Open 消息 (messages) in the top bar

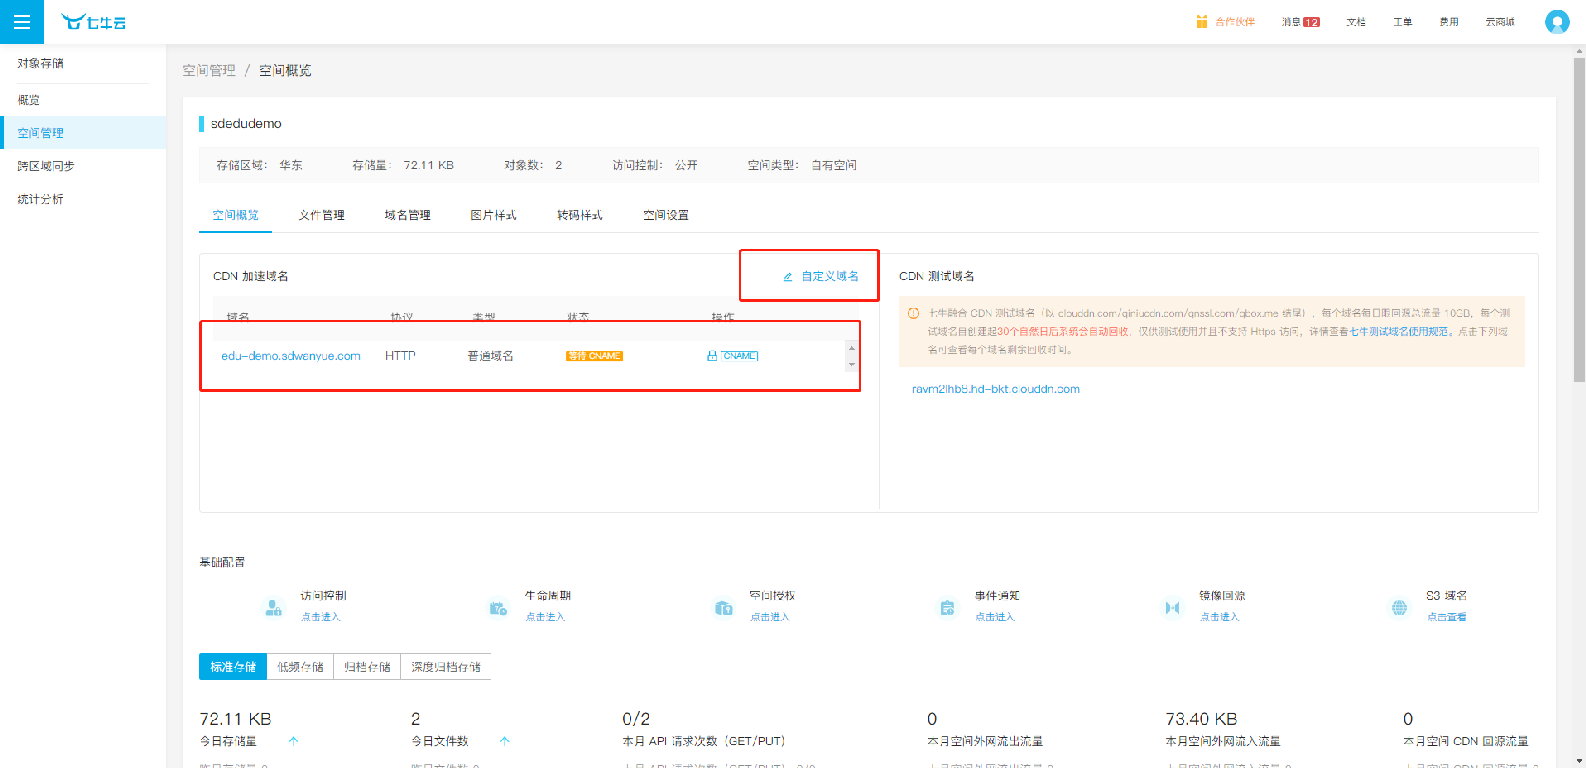[1291, 22]
